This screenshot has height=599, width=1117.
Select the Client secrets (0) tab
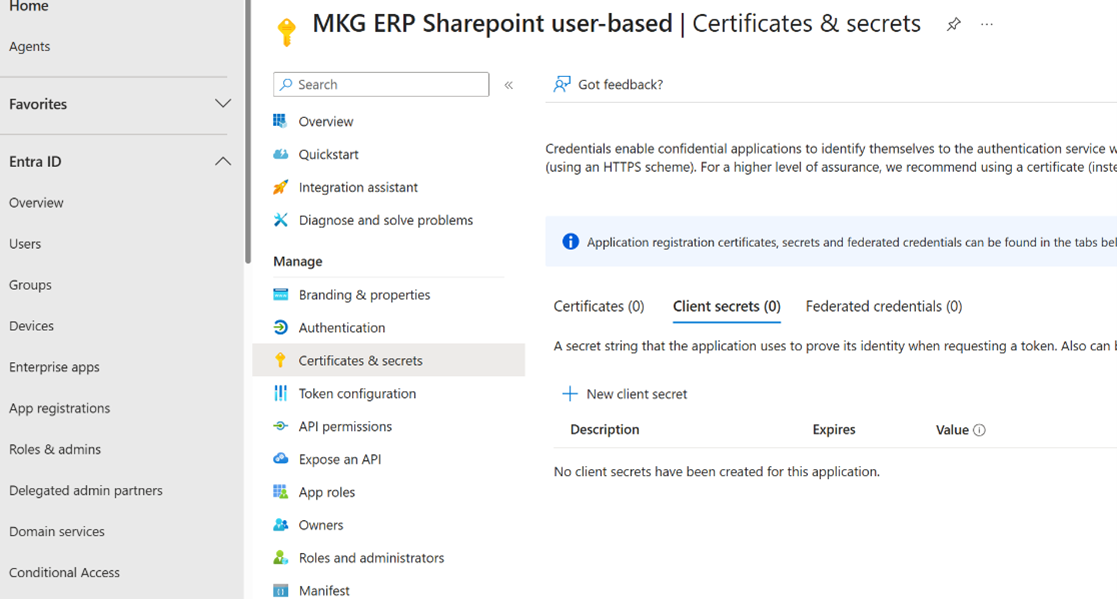click(x=726, y=306)
